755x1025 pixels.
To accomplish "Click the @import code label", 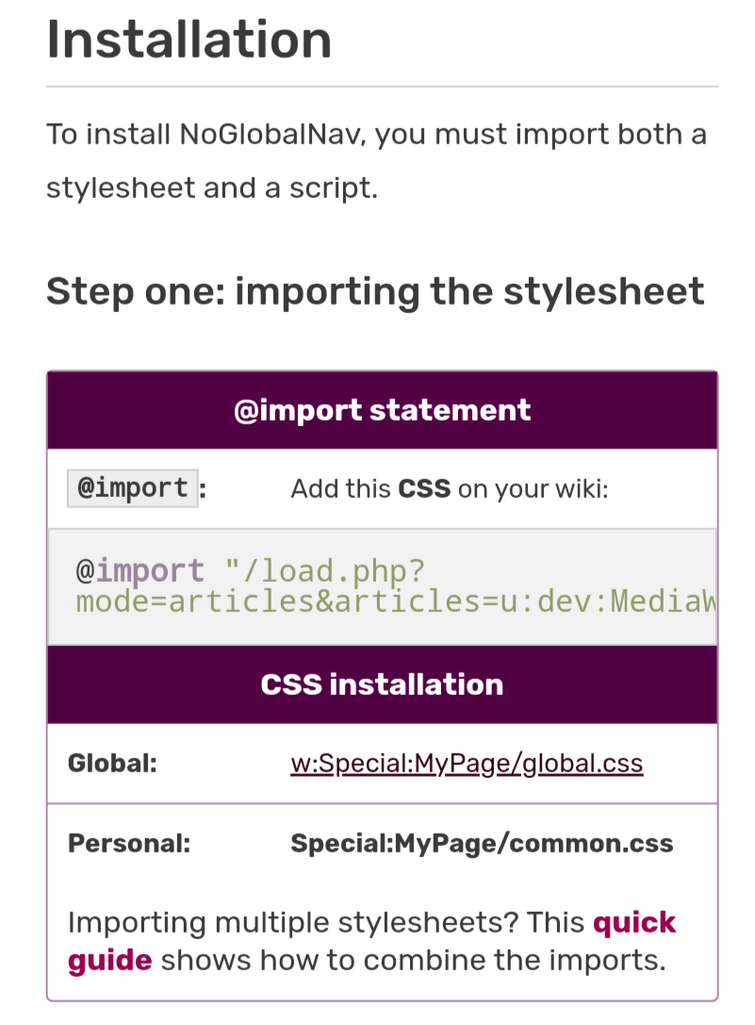I will click(133, 488).
